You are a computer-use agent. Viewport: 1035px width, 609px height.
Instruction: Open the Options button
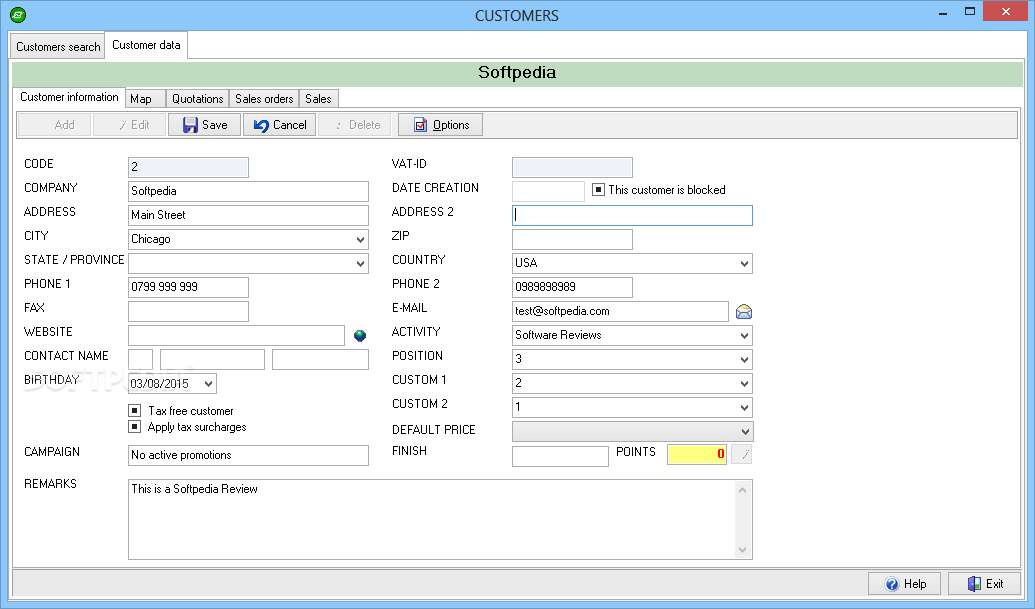440,125
